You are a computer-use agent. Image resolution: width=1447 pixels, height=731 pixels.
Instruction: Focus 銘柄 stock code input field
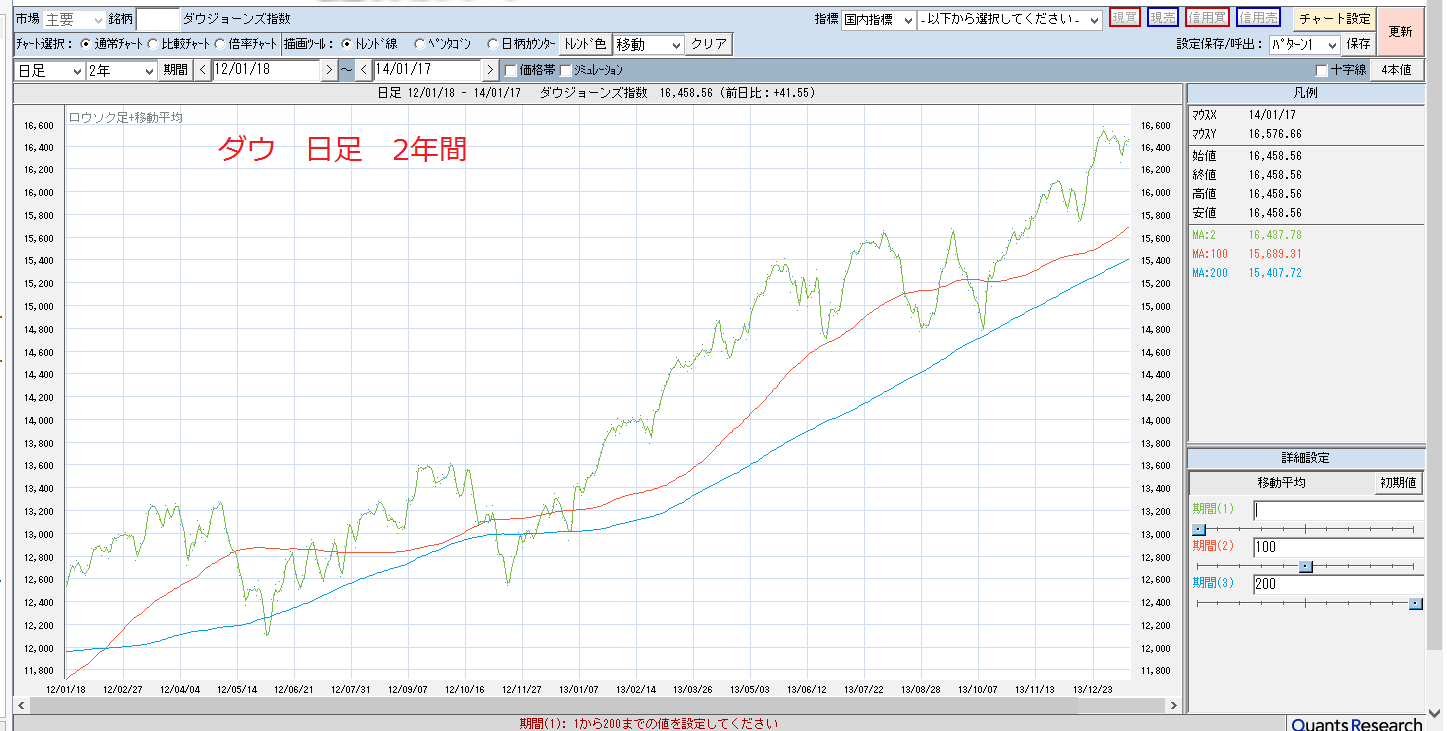pos(157,19)
